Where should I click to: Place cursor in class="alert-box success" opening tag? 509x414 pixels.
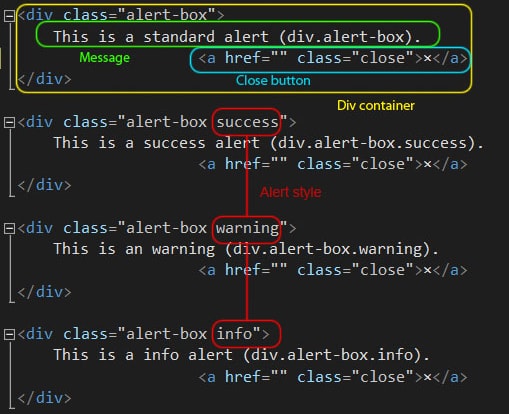point(157,122)
